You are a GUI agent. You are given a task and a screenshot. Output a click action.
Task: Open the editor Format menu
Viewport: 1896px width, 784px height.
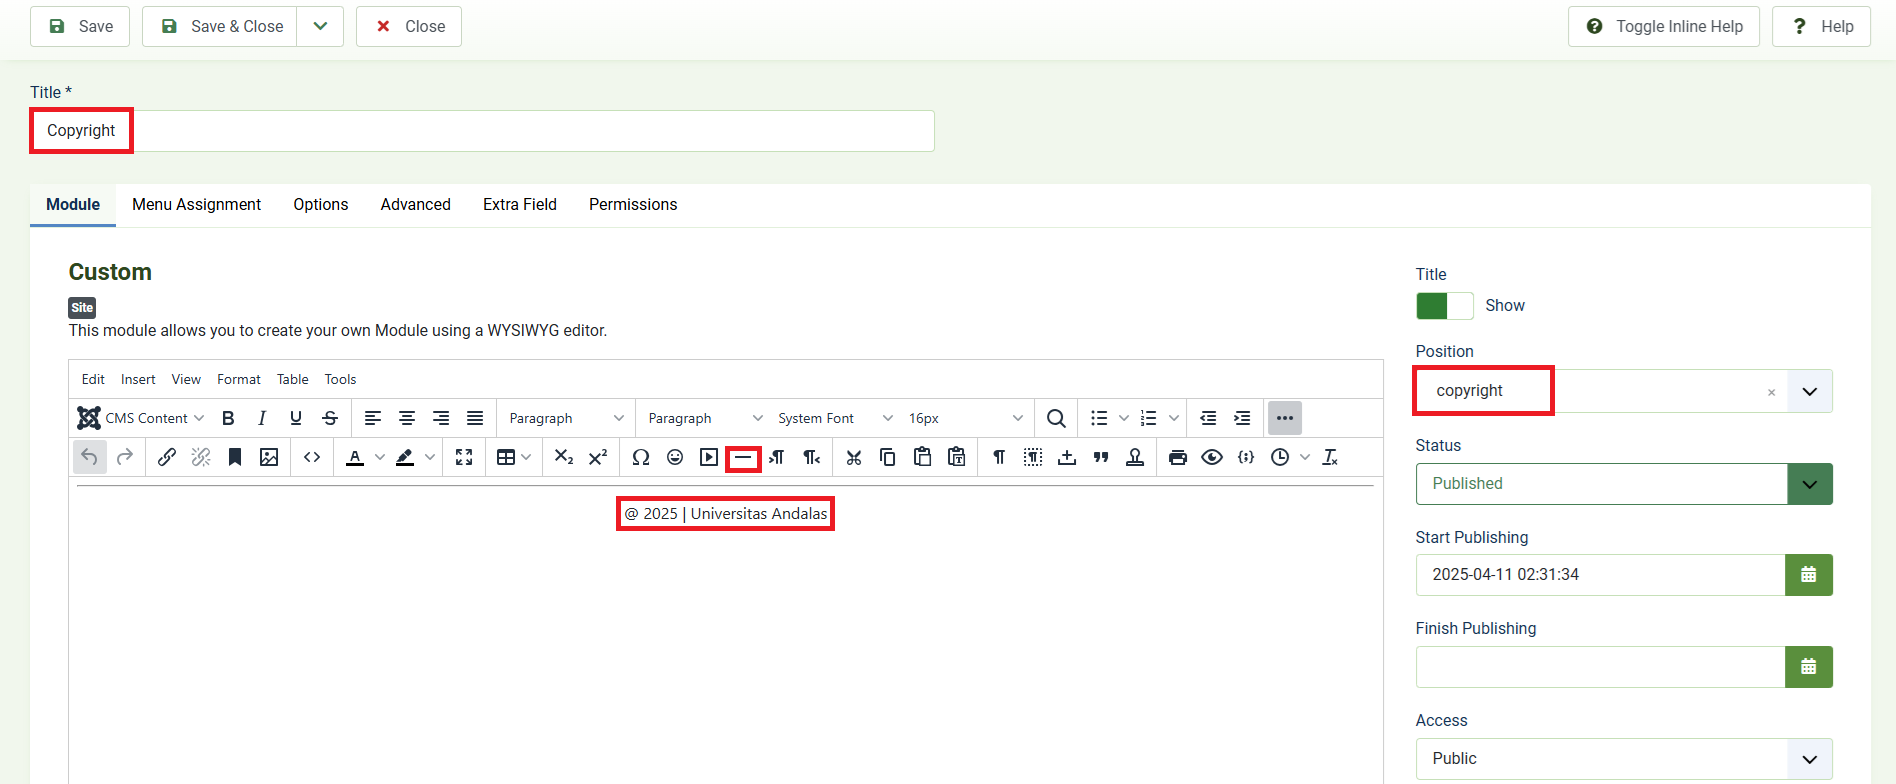[238, 379]
